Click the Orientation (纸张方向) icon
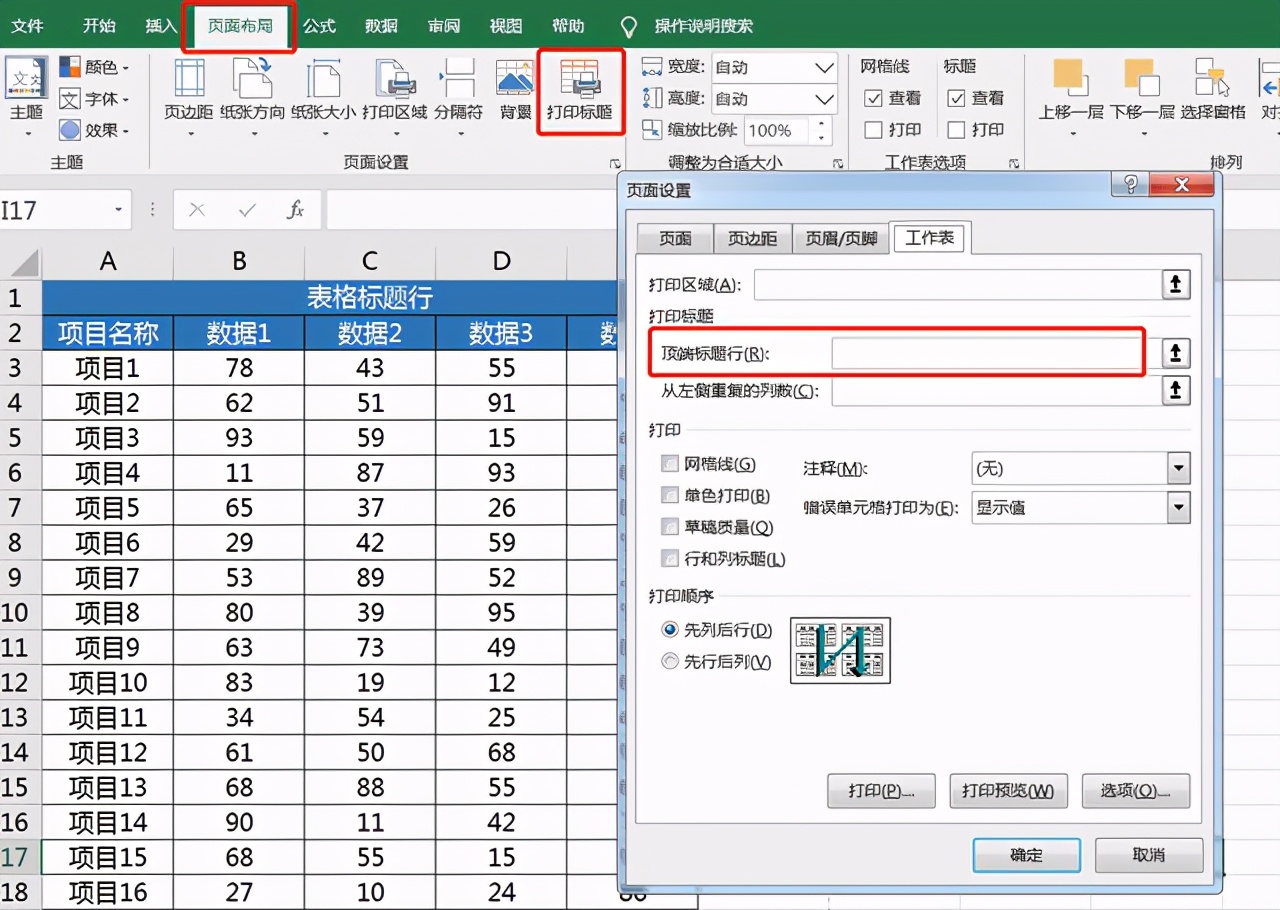Screen dimensions: 1280x910 point(252,78)
